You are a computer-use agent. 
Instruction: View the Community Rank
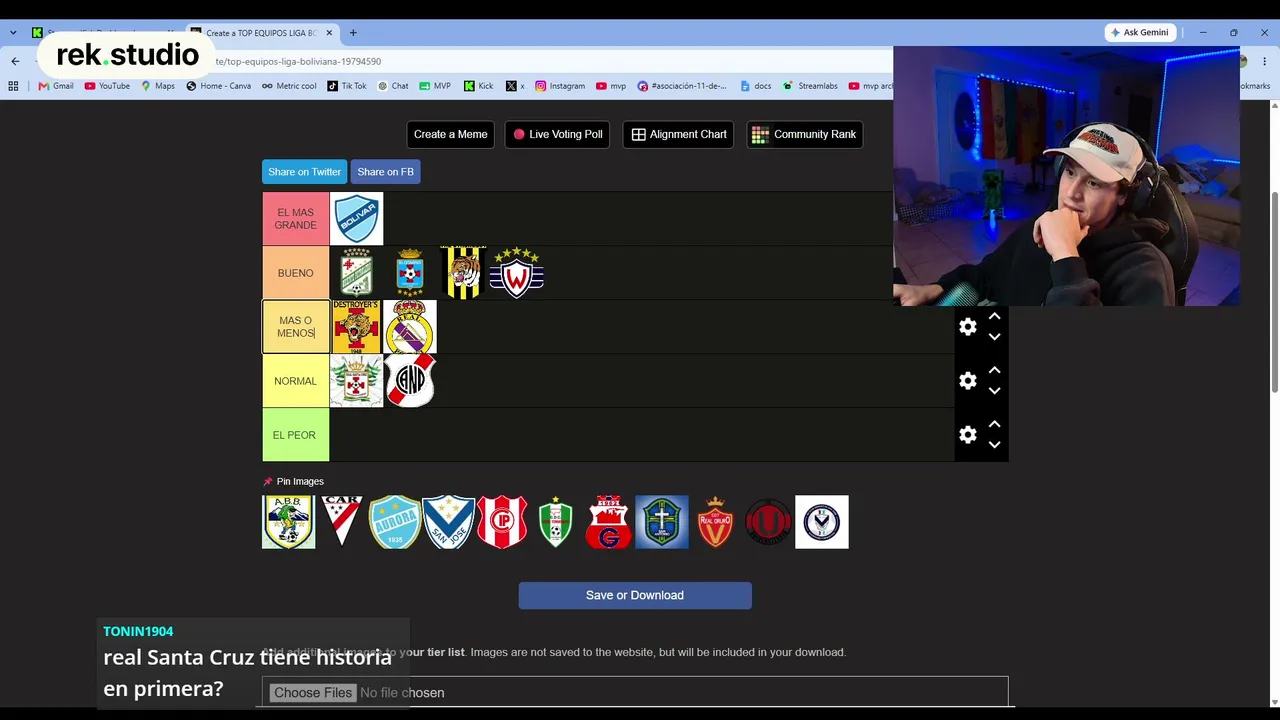805,134
